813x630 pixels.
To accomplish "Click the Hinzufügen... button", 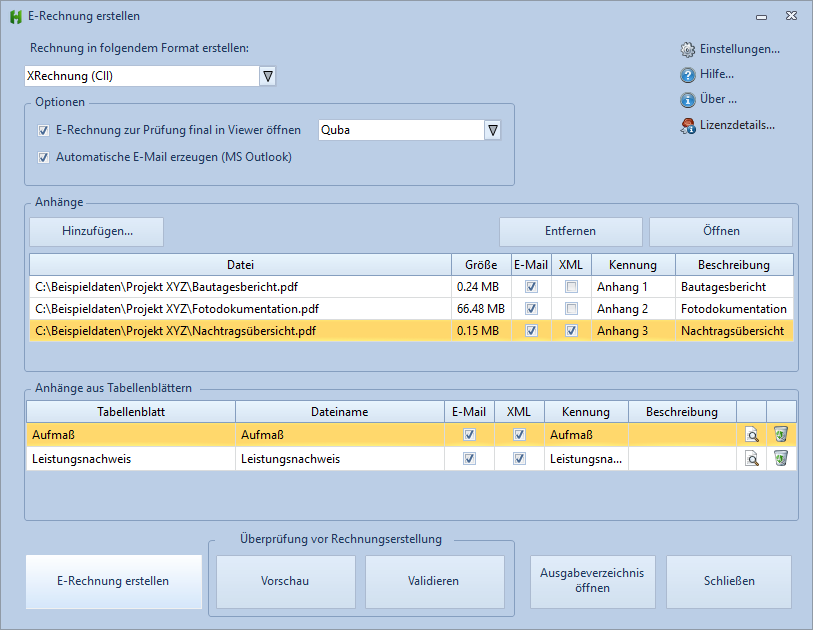I will (x=97, y=231).
